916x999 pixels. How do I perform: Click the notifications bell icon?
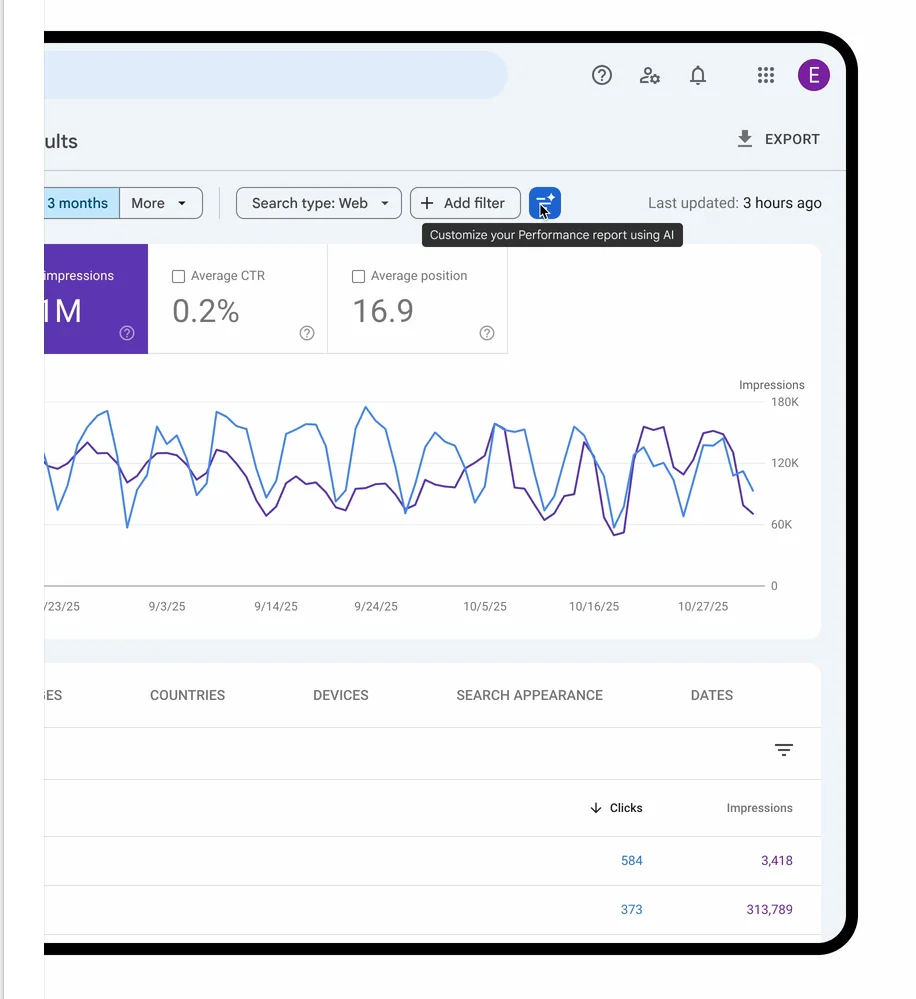(698, 75)
